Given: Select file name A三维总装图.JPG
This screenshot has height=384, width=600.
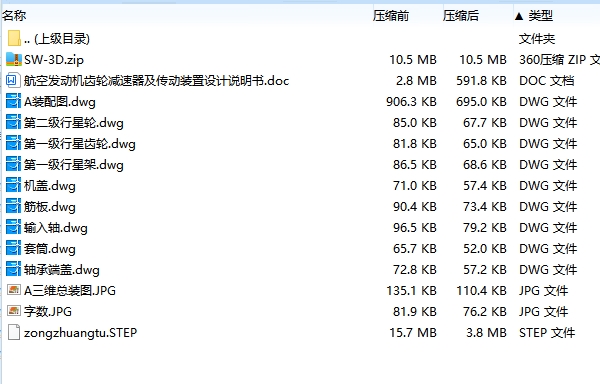Looking at the screenshot, I should click(x=70, y=291).
